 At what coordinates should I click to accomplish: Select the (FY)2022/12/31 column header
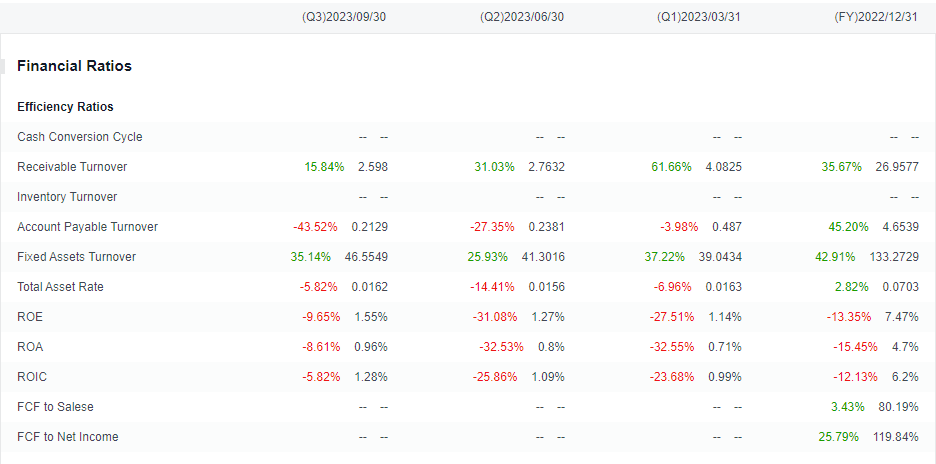click(876, 17)
